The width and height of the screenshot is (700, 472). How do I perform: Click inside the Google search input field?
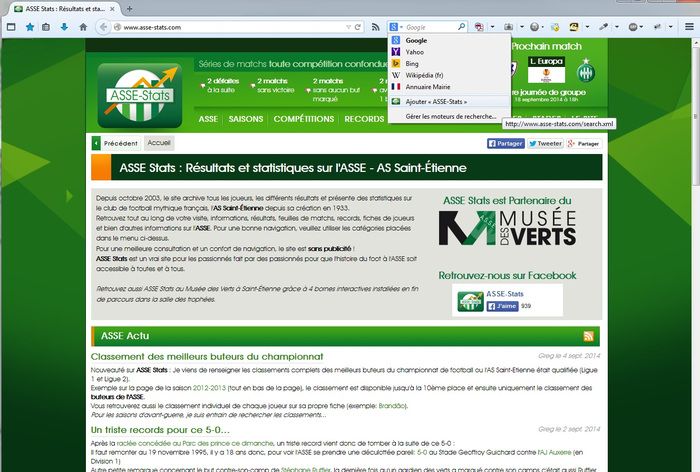click(430, 27)
